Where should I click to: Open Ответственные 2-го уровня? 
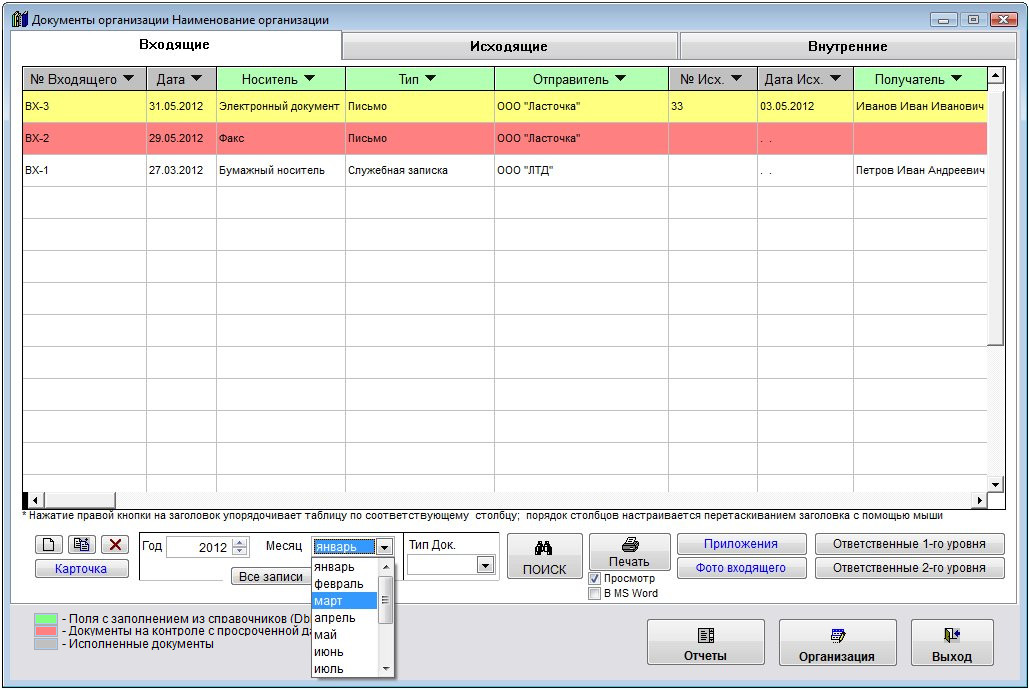point(910,568)
